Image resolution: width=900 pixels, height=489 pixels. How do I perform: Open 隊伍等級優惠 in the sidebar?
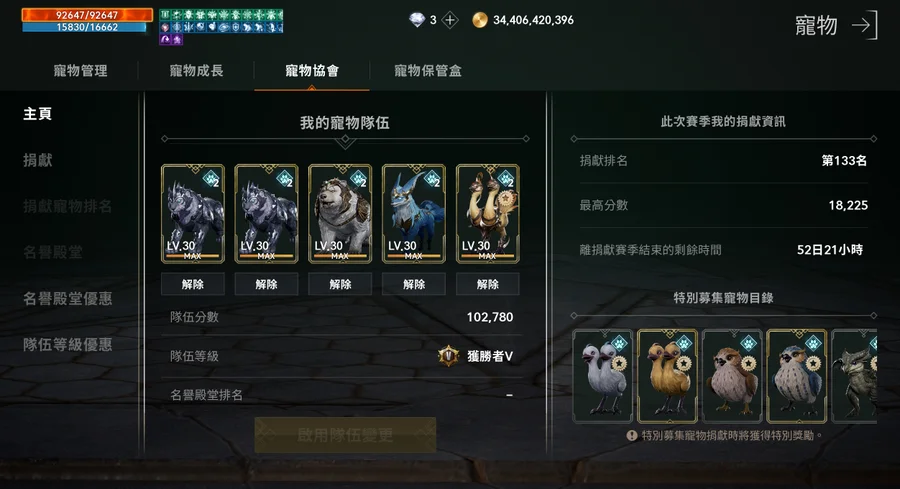(x=68, y=344)
